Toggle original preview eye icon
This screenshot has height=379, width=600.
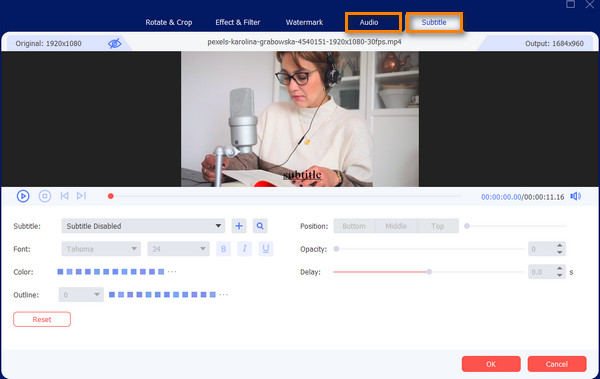click(114, 43)
